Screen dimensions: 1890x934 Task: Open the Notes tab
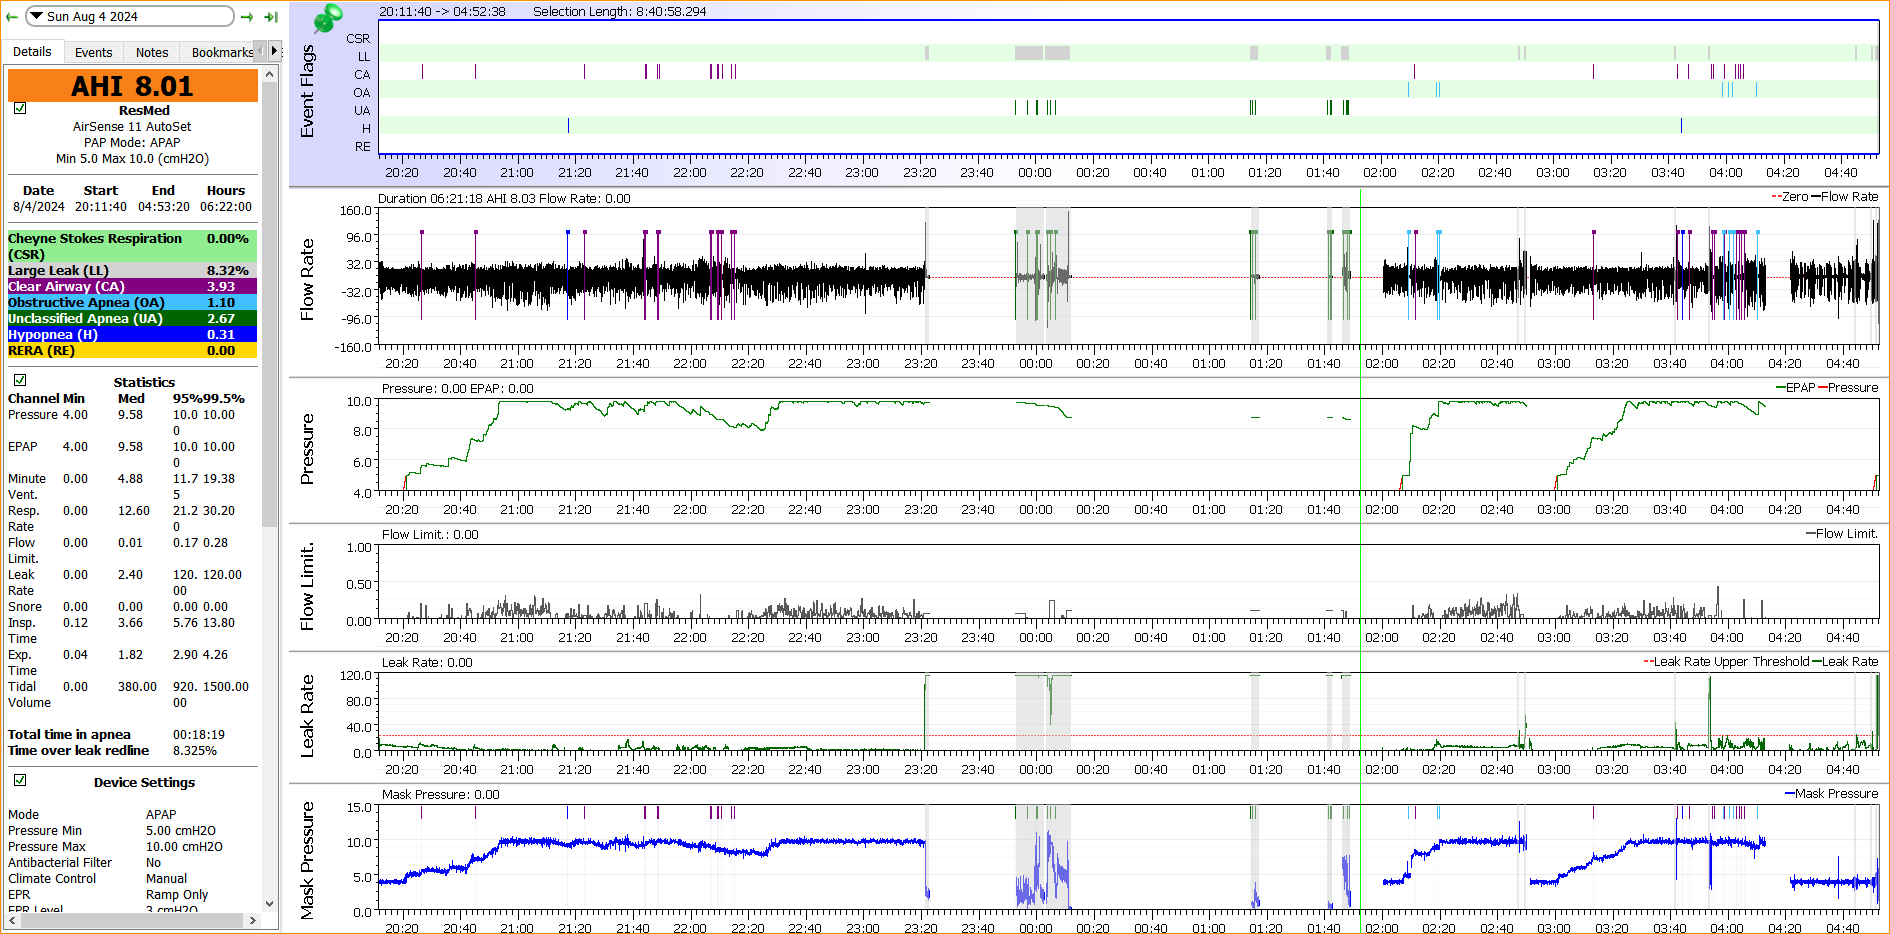click(152, 52)
